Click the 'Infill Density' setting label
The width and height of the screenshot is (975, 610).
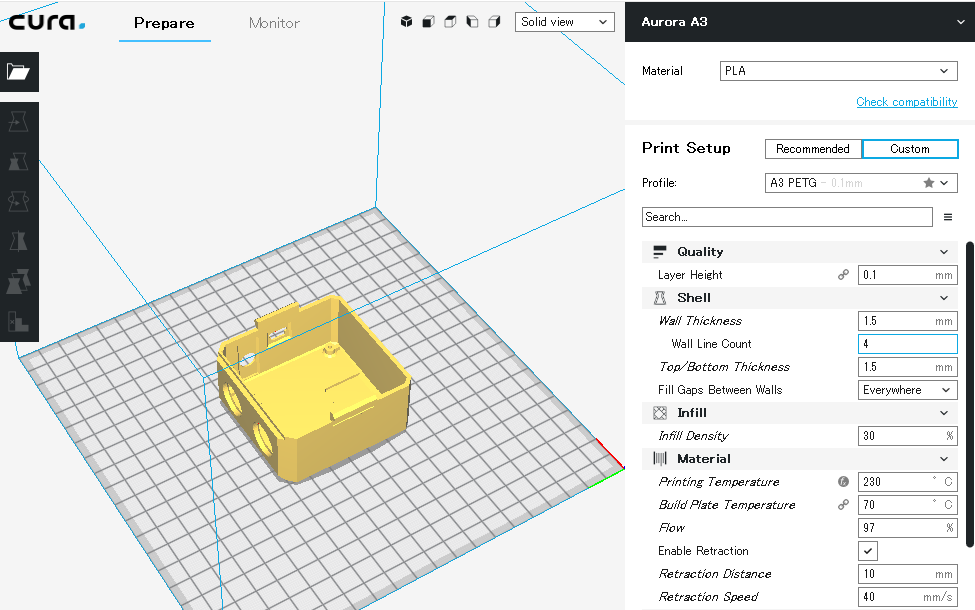pos(693,436)
